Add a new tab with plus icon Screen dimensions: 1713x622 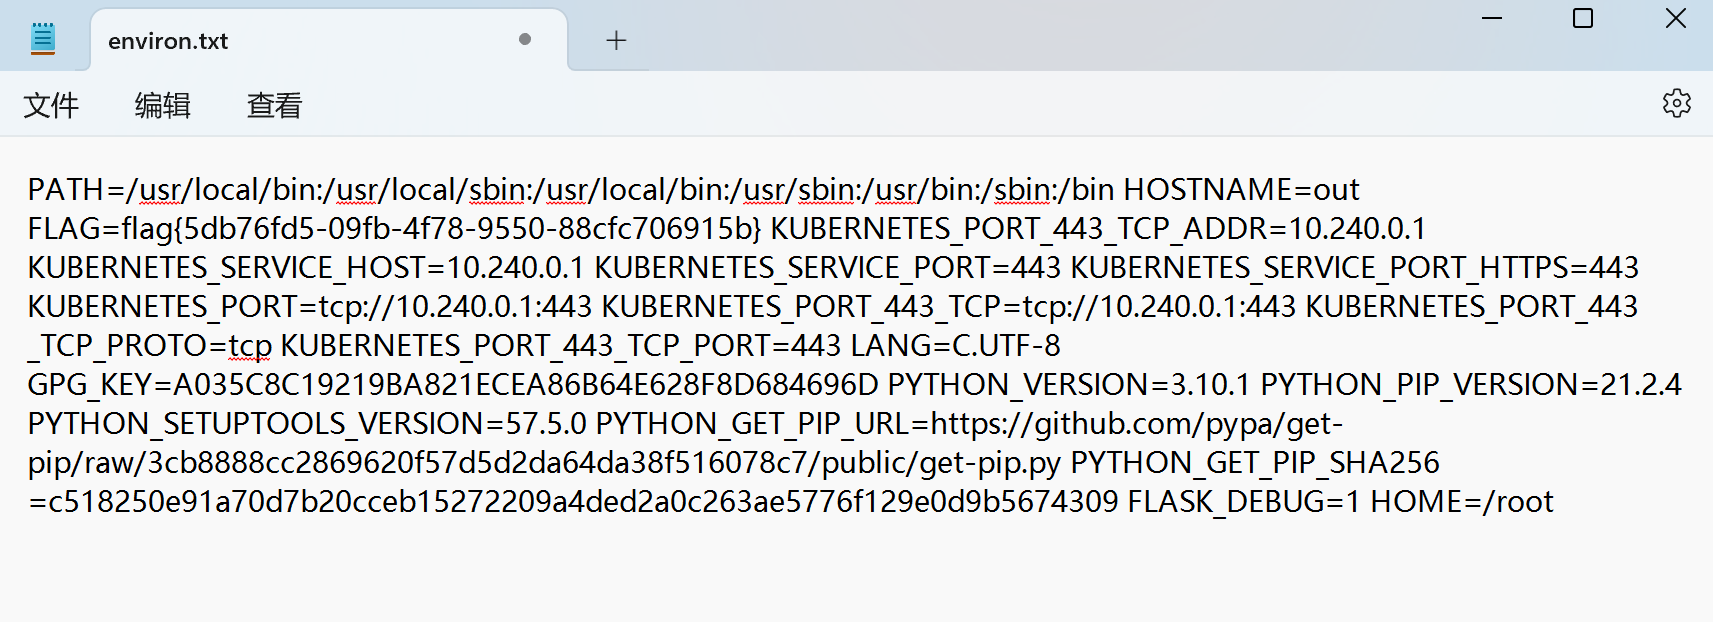[616, 40]
